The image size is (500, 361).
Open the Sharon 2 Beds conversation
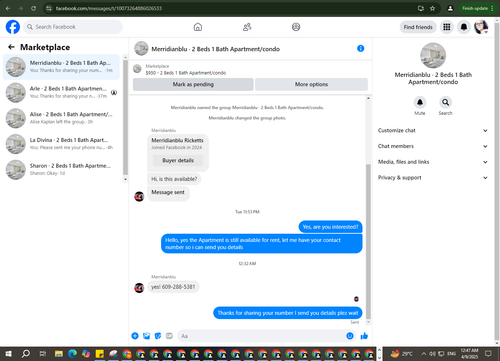(61, 169)
